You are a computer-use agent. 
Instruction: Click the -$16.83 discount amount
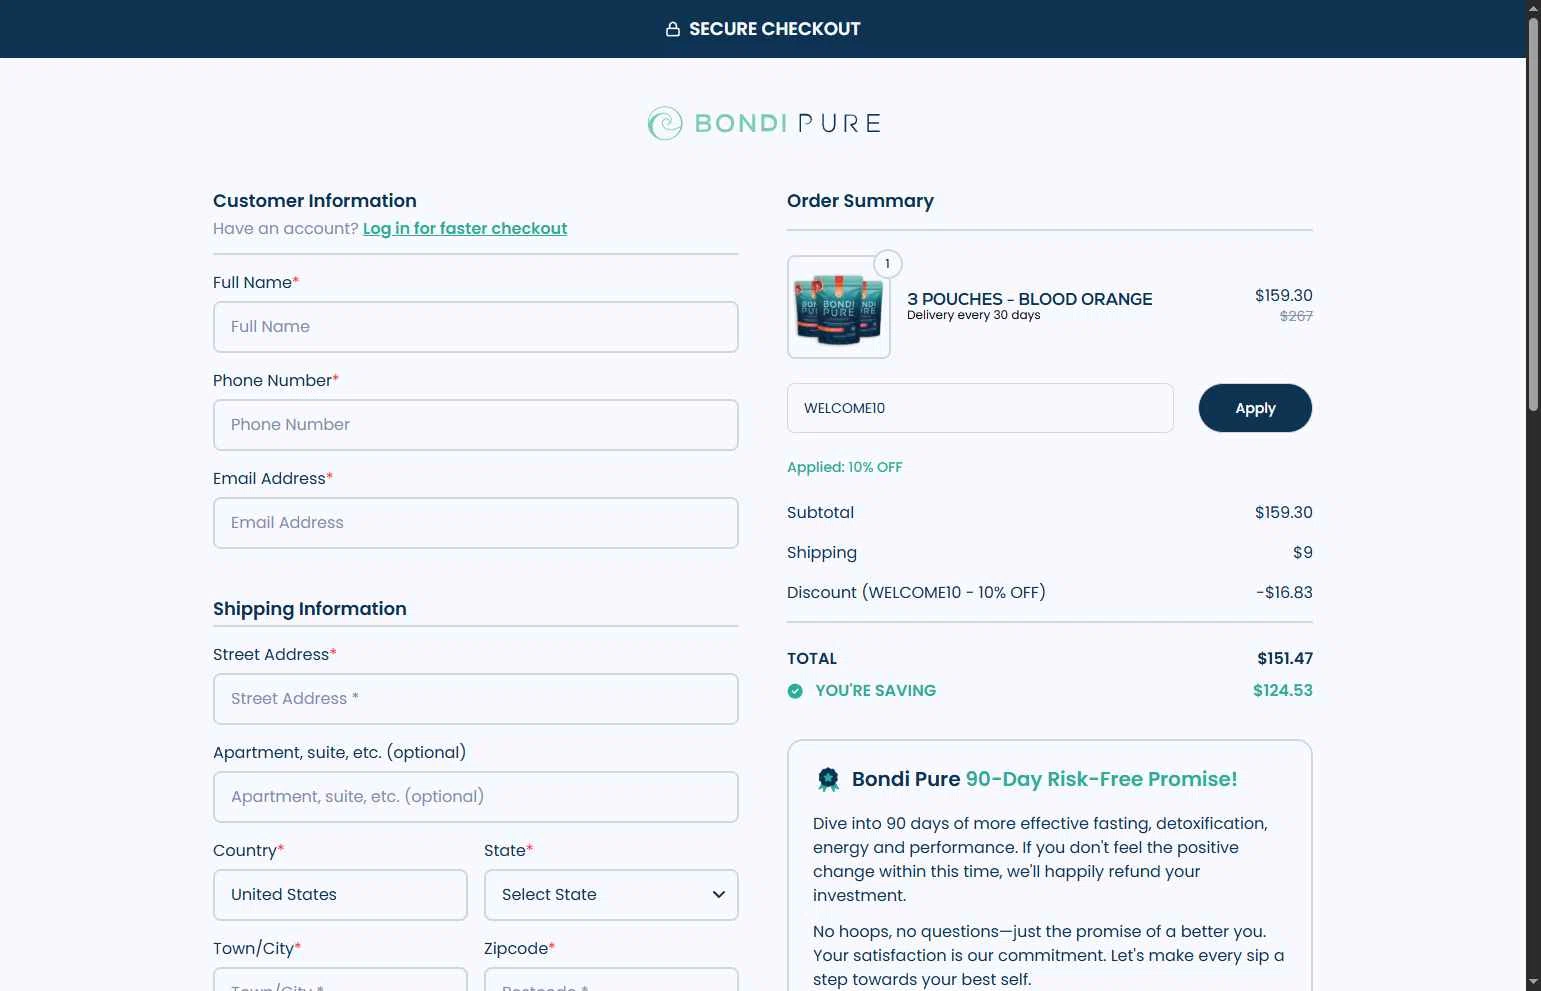tap(1284, 592)
